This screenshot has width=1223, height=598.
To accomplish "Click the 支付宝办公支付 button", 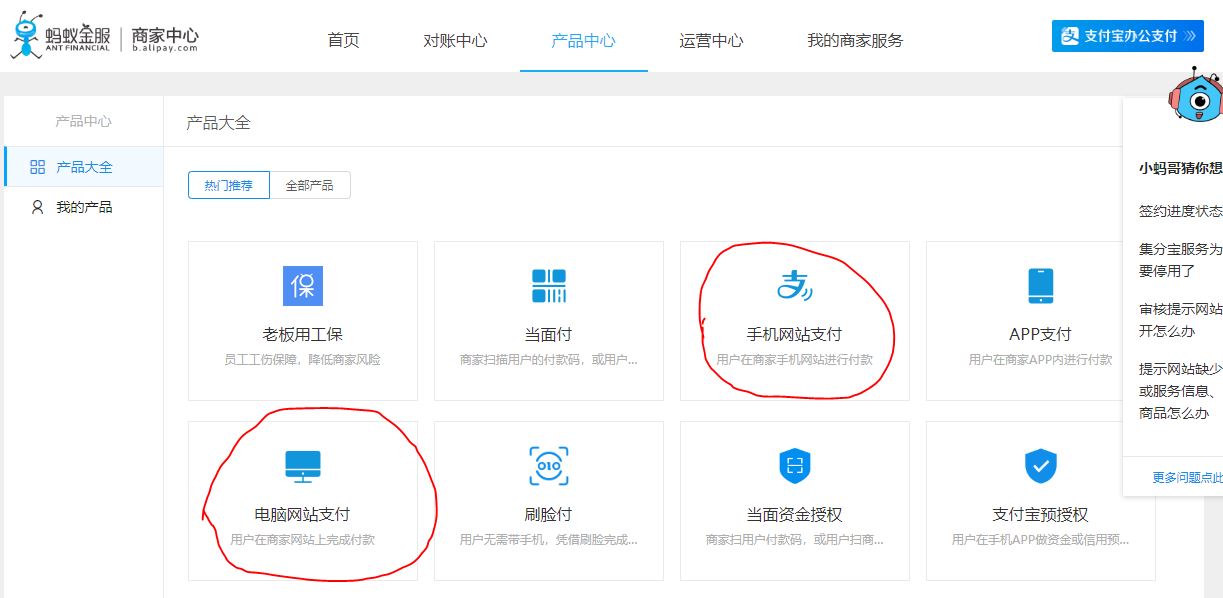I will [1128, 36].
